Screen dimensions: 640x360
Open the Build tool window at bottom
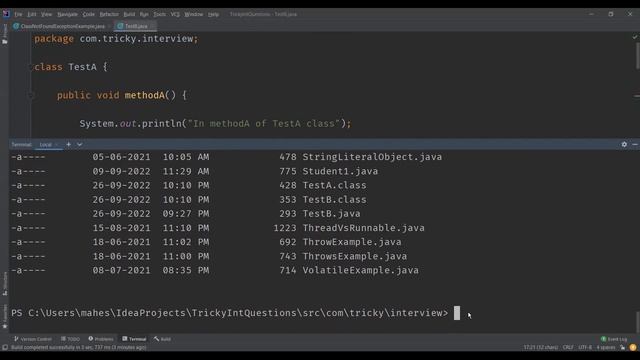[x=162, y=339]
